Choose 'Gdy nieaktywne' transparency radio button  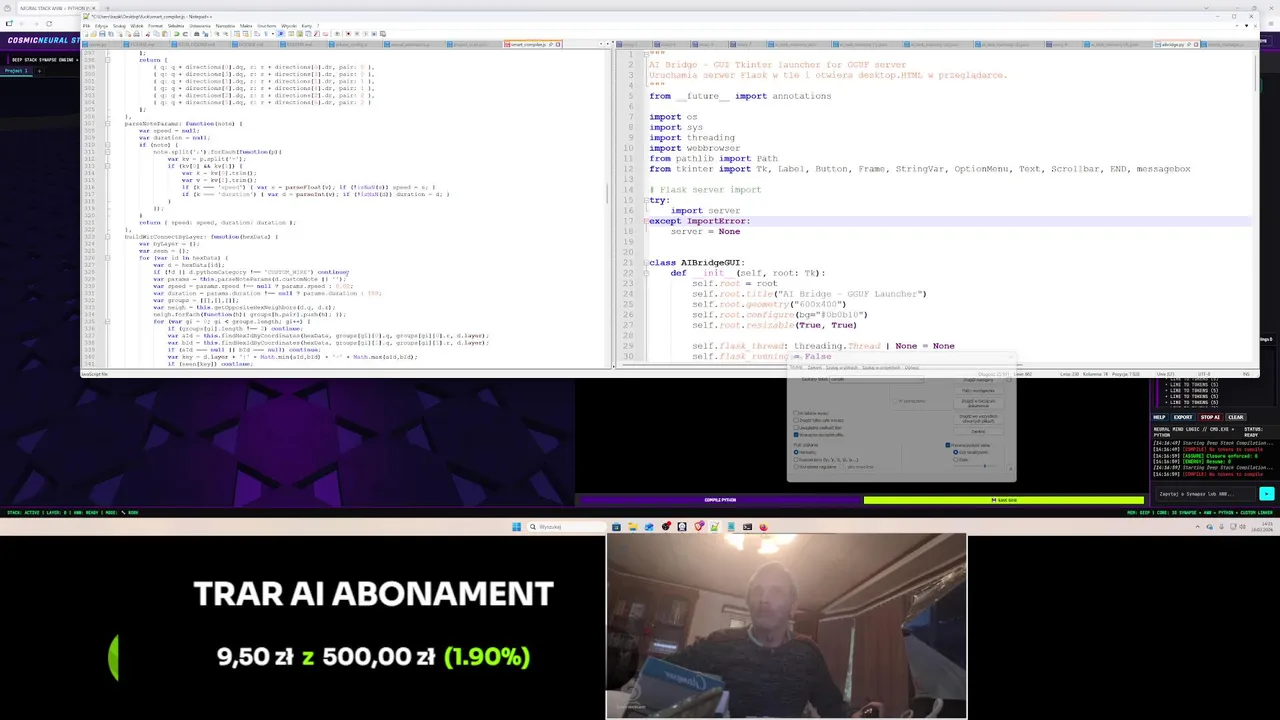click(x=955, y=452)
